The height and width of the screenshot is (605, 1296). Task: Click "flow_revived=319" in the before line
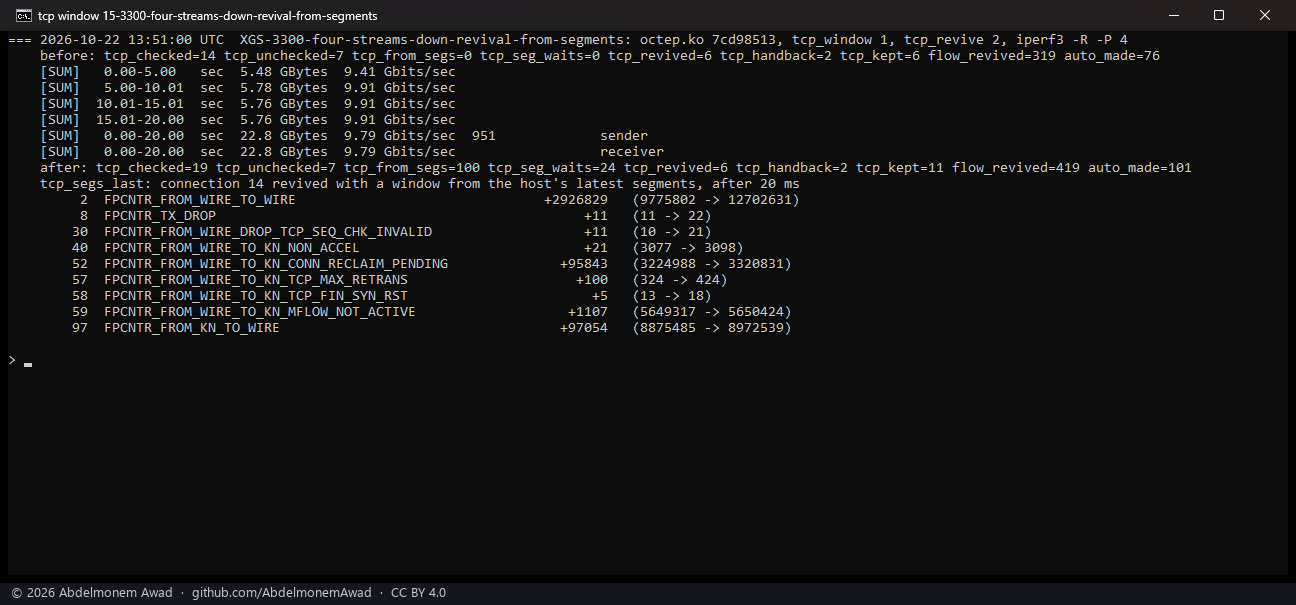[992, 56]
